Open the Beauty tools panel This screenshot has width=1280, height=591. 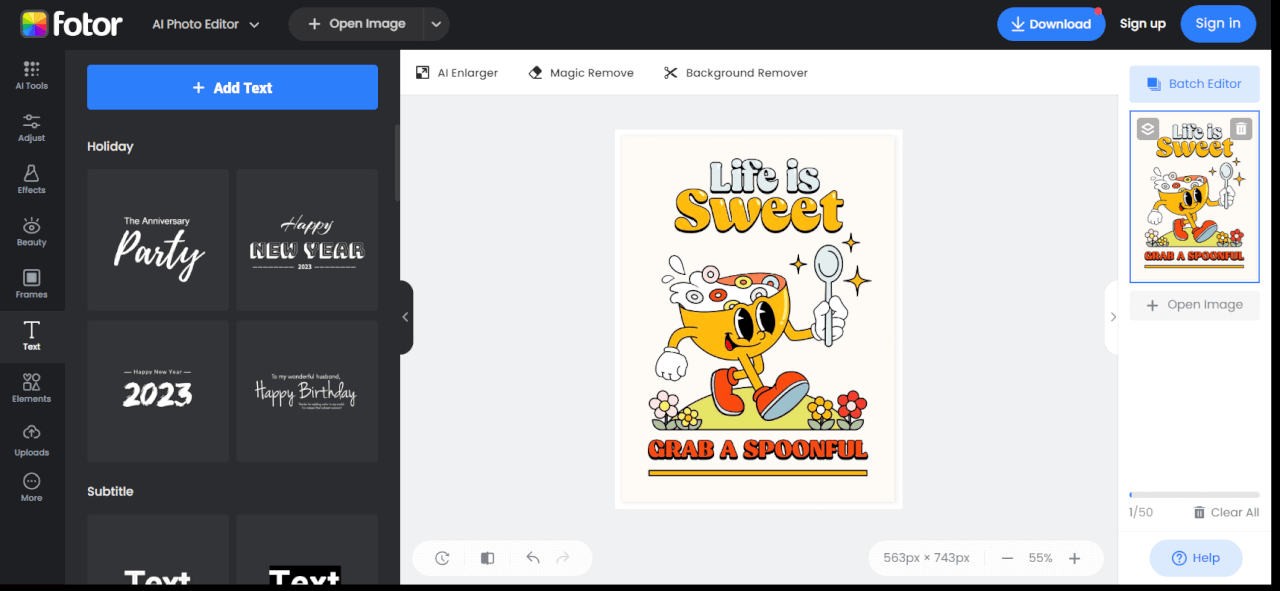(31, 231)
